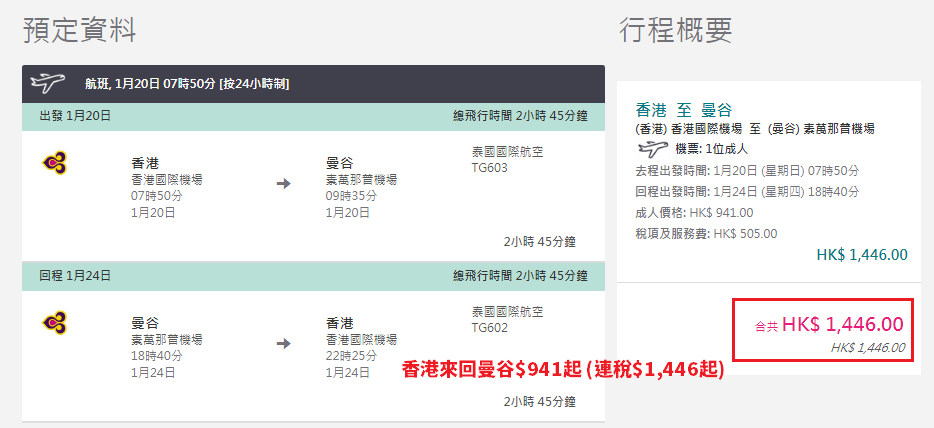The image size is (934, 428).
Task: Select outbound flight number TG603
Action: (490, 168)
